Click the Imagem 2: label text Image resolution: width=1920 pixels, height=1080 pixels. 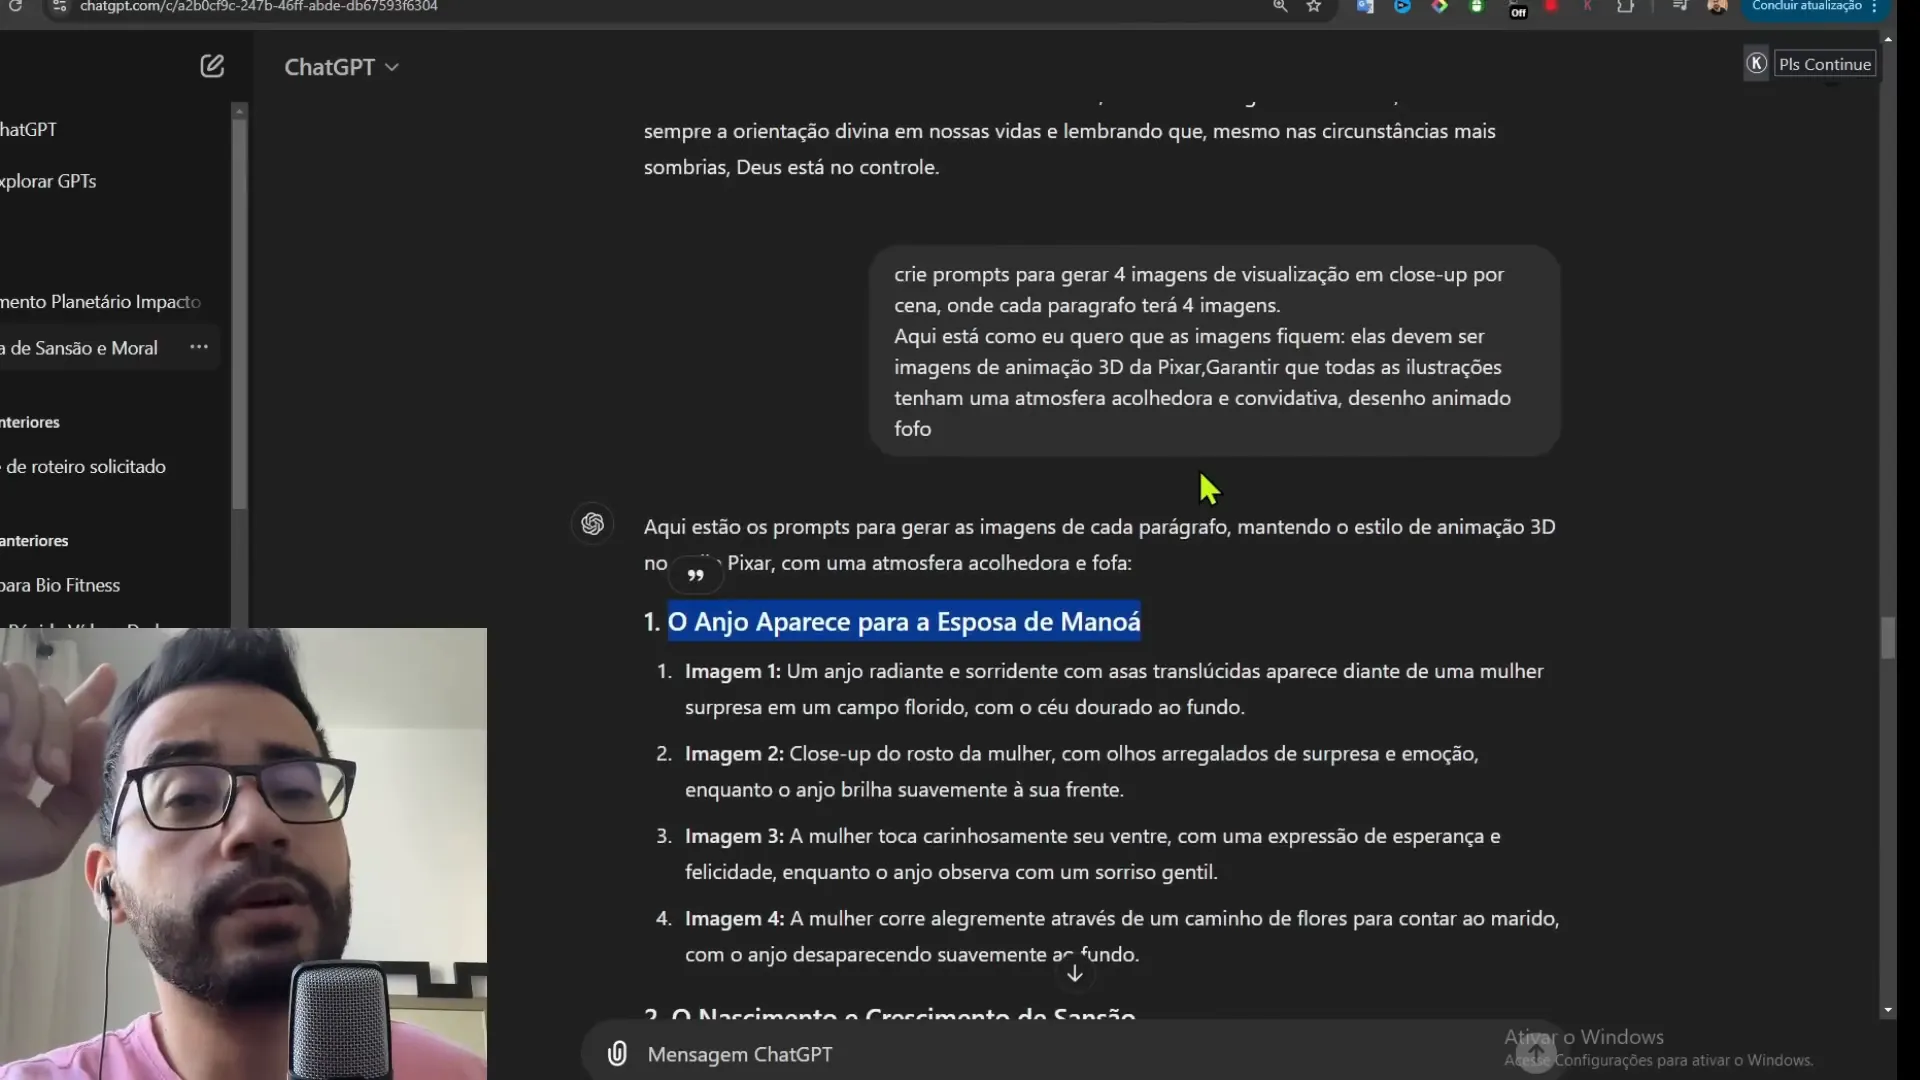(x=734, y=753)
